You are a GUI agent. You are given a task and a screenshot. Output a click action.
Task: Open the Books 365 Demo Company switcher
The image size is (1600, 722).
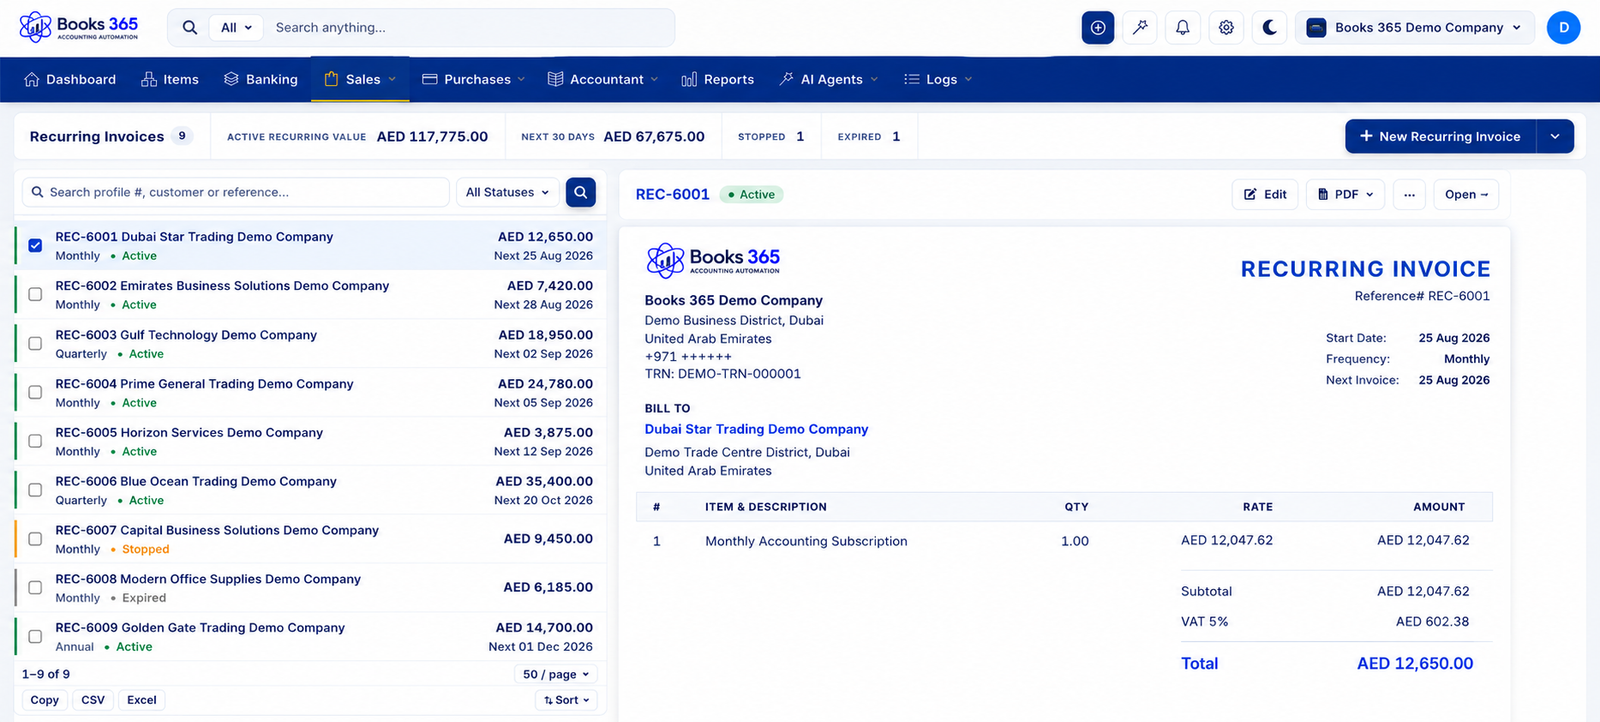(x=1414, y=28)
